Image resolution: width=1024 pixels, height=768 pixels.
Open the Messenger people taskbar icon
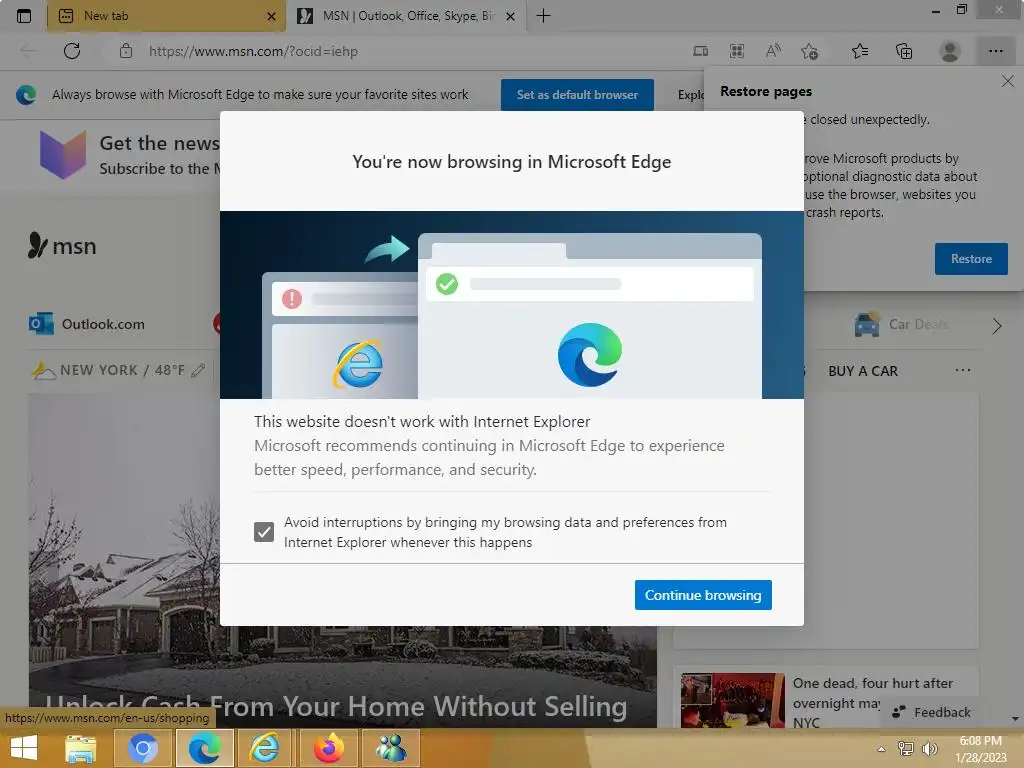tap(391, 748)
